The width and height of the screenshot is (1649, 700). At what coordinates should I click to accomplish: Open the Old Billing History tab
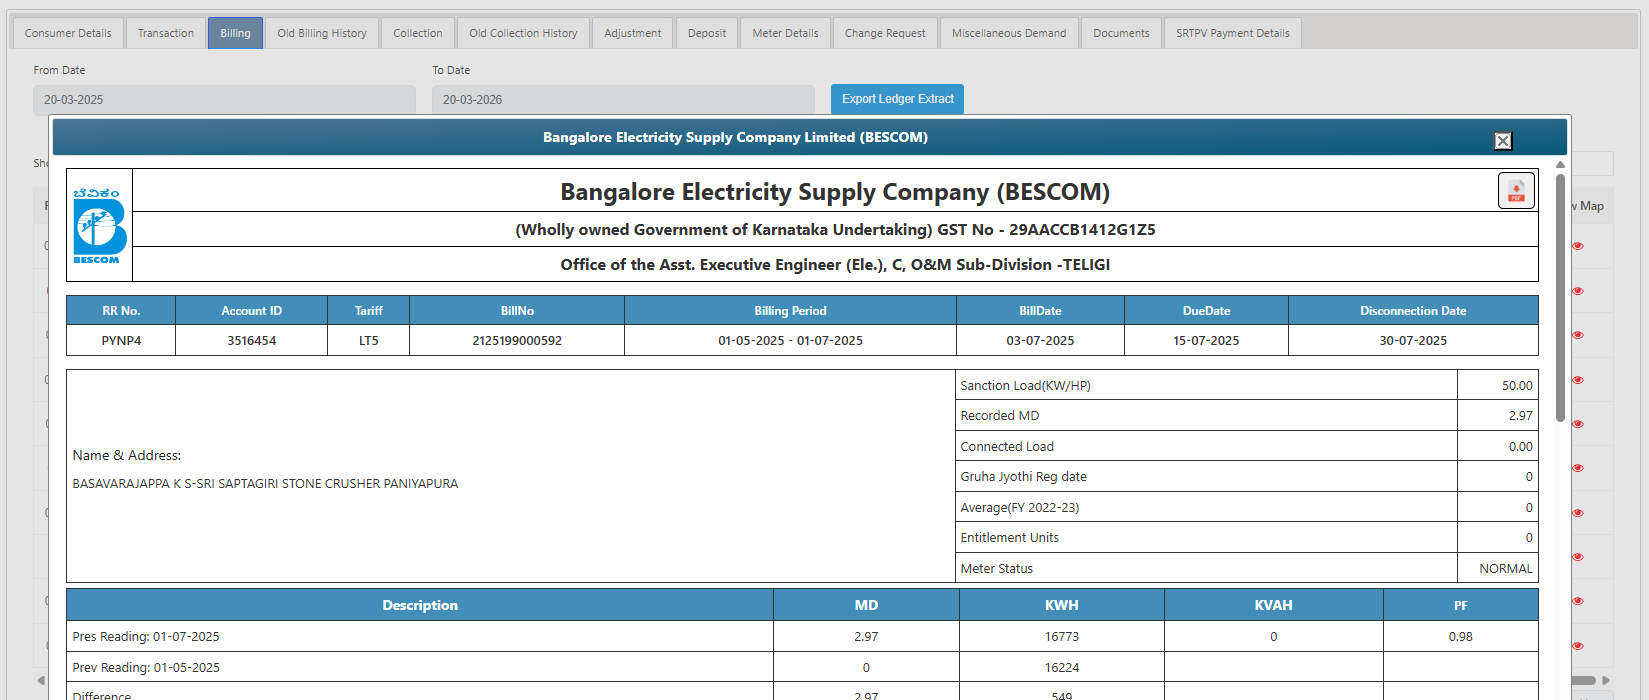(322, 33)
